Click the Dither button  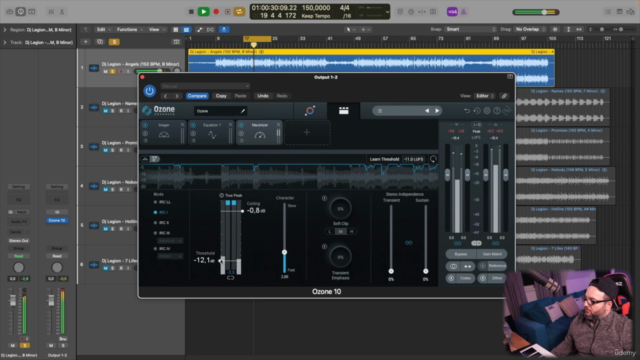(492, 278)
